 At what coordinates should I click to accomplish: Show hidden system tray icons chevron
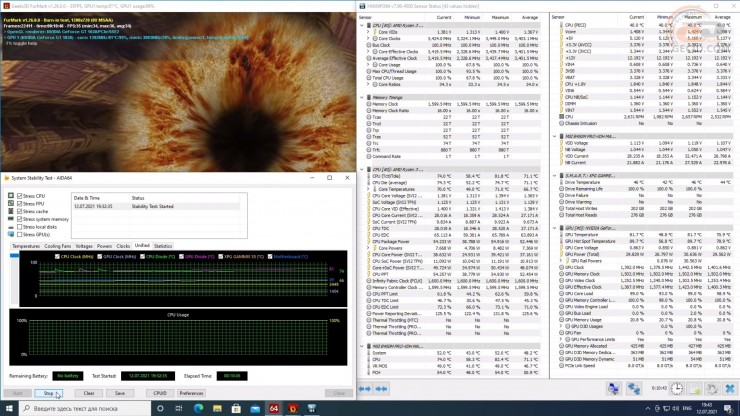coord(648,408)
